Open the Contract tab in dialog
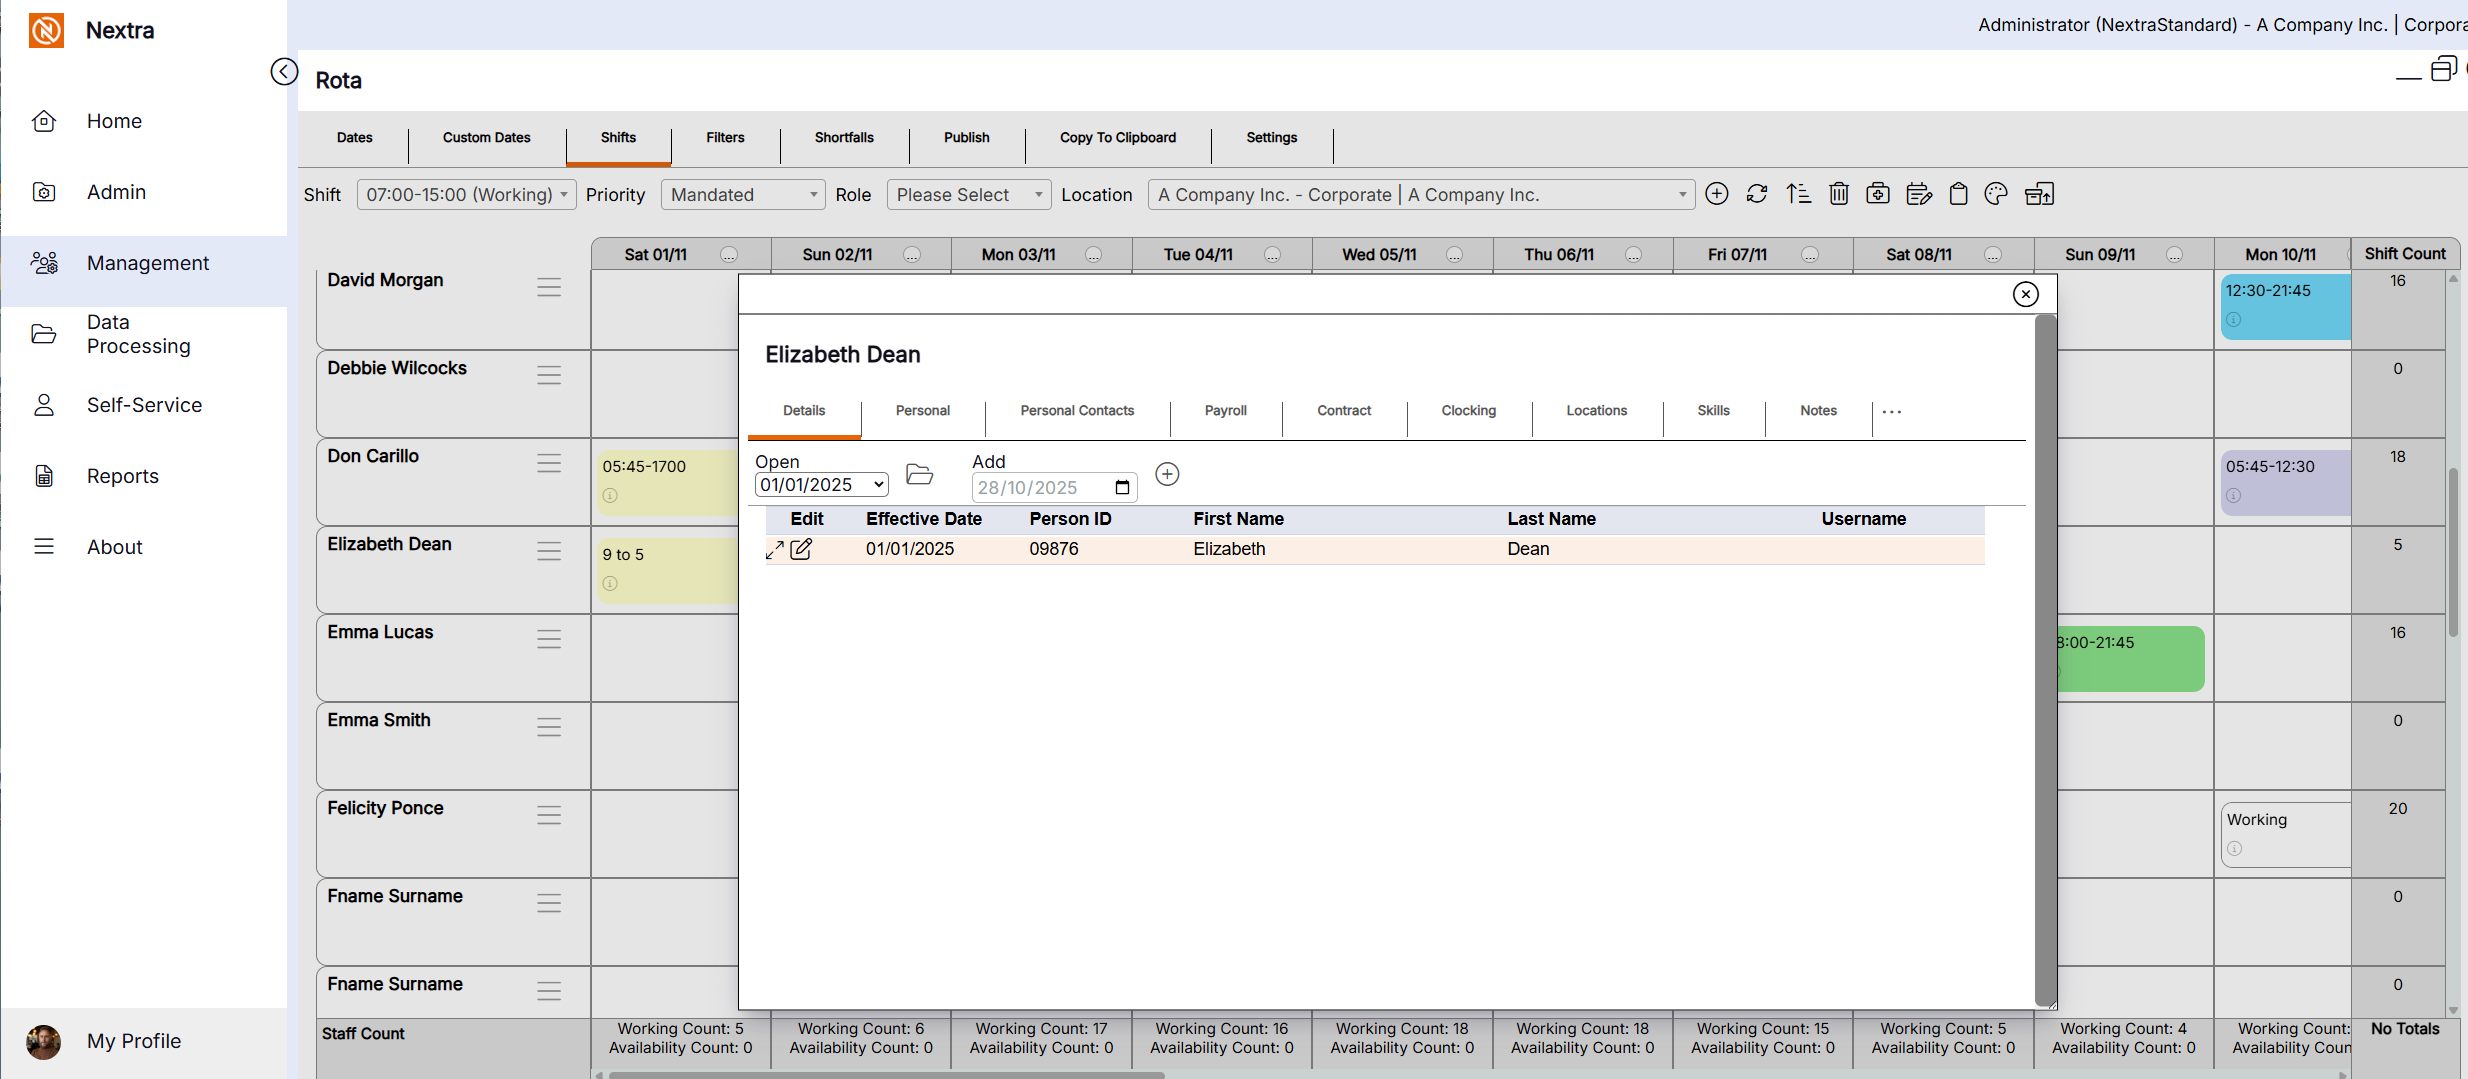This screenshot has height=1079, width=2468. 1344,411
